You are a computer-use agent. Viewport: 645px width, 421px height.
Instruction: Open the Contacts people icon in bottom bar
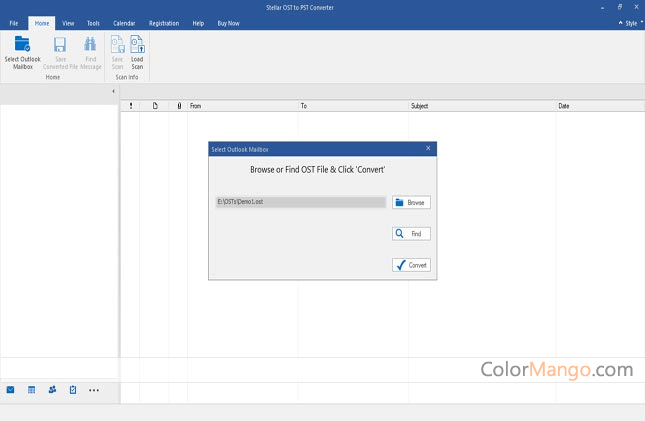click(52, 389)
